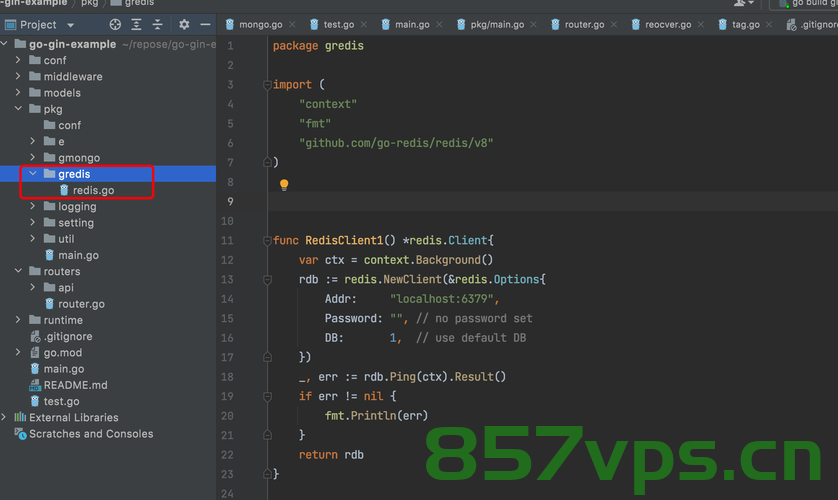Expand the e folder
The width and height of the screenshot is (838, 500).
click(x=33, y=141)
